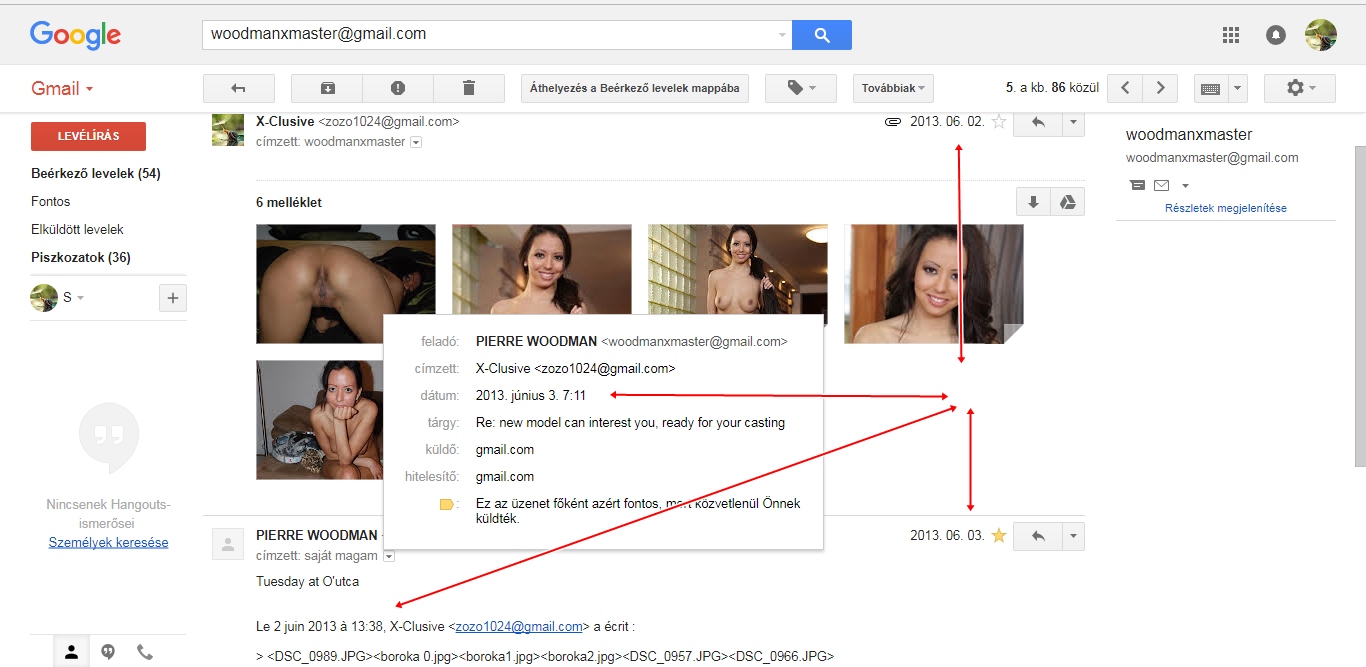1366x667 pixels.
Task: Toggle the on-screen keyboard input tool
Action: click(x=1211, y=88)
